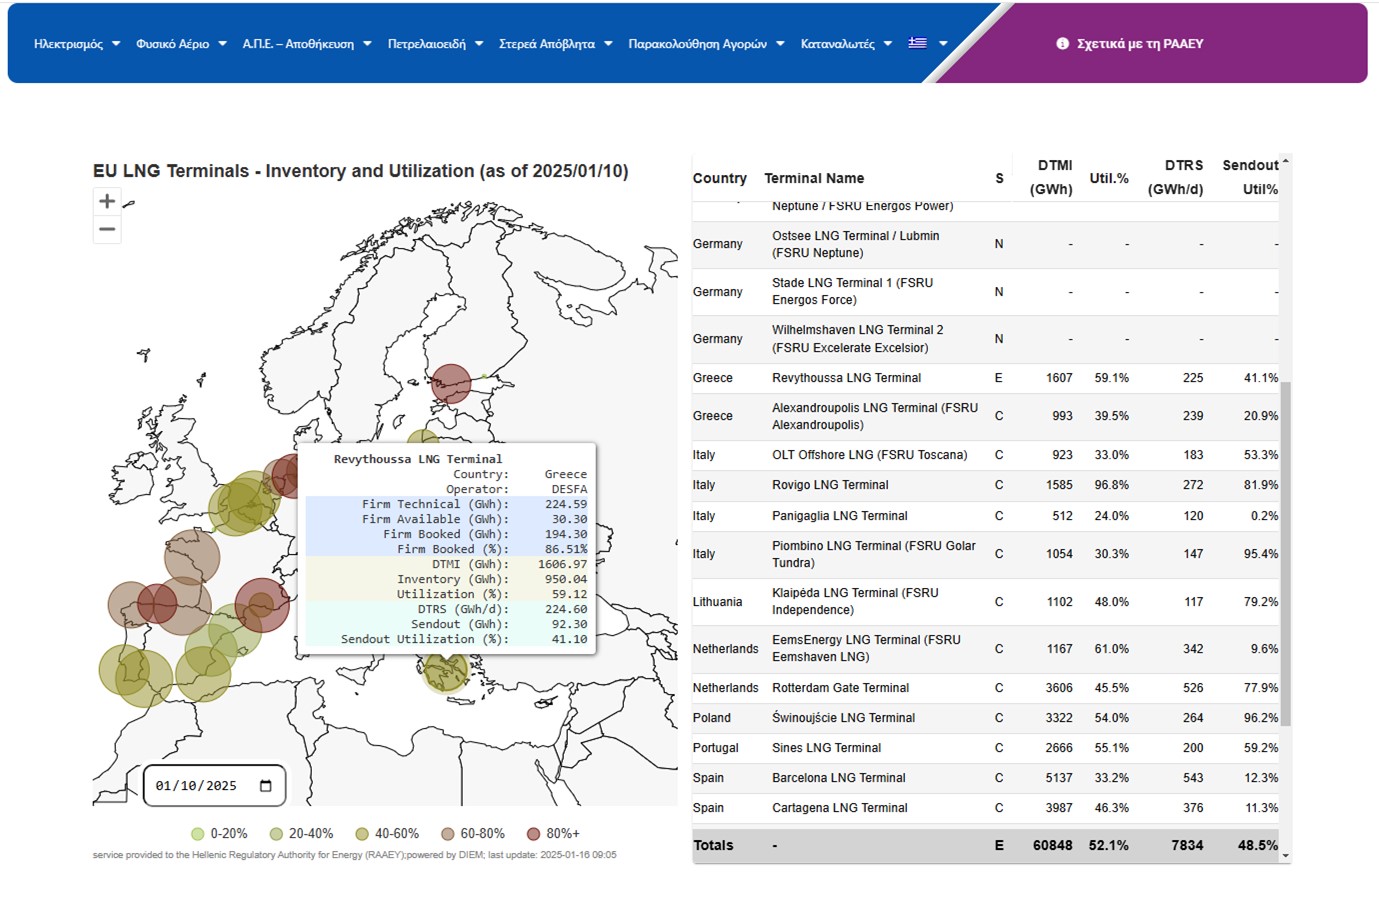
Task: Open the Πετρελαιοειδή dropdown menu
Action: pyautogui.click(x=435, y=44)
